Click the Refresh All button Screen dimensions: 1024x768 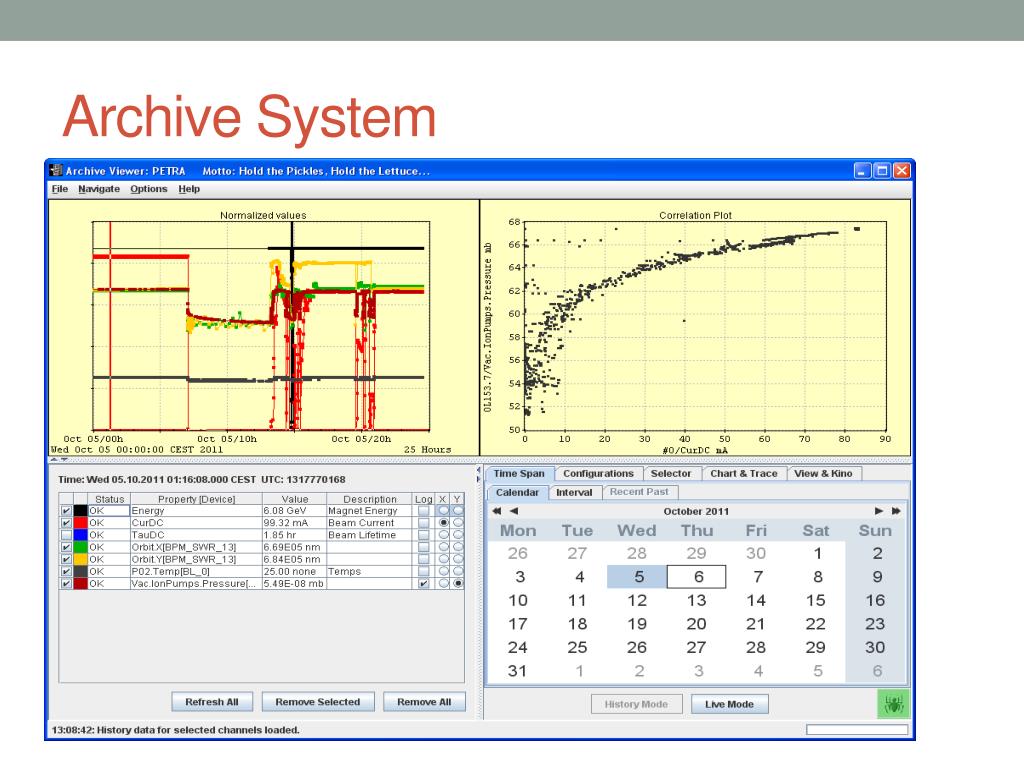click(x=212, y=702)
